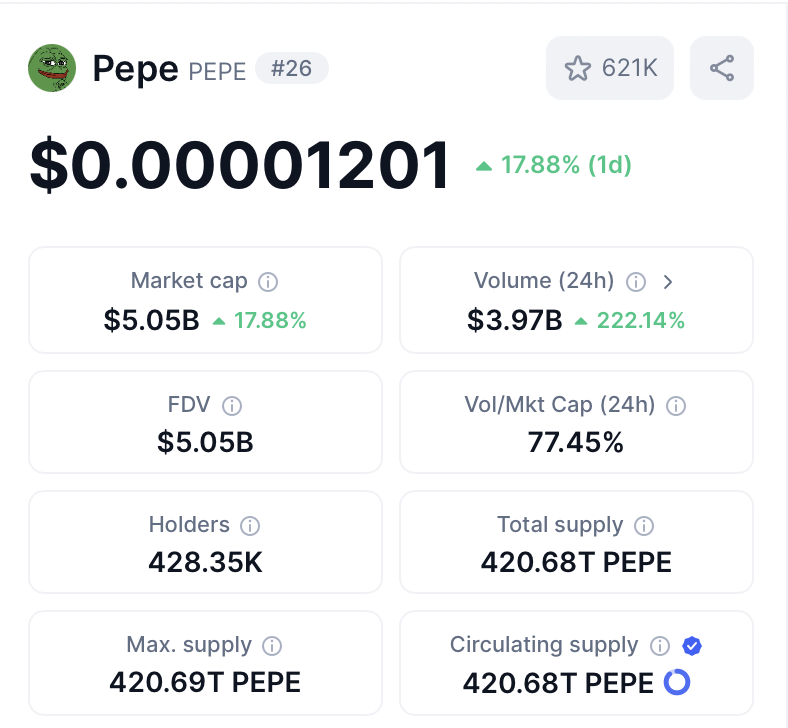This screenshot has width=788, height=728.
Task: Click the 17.88% (1d) price change
Action: point(553,165)
